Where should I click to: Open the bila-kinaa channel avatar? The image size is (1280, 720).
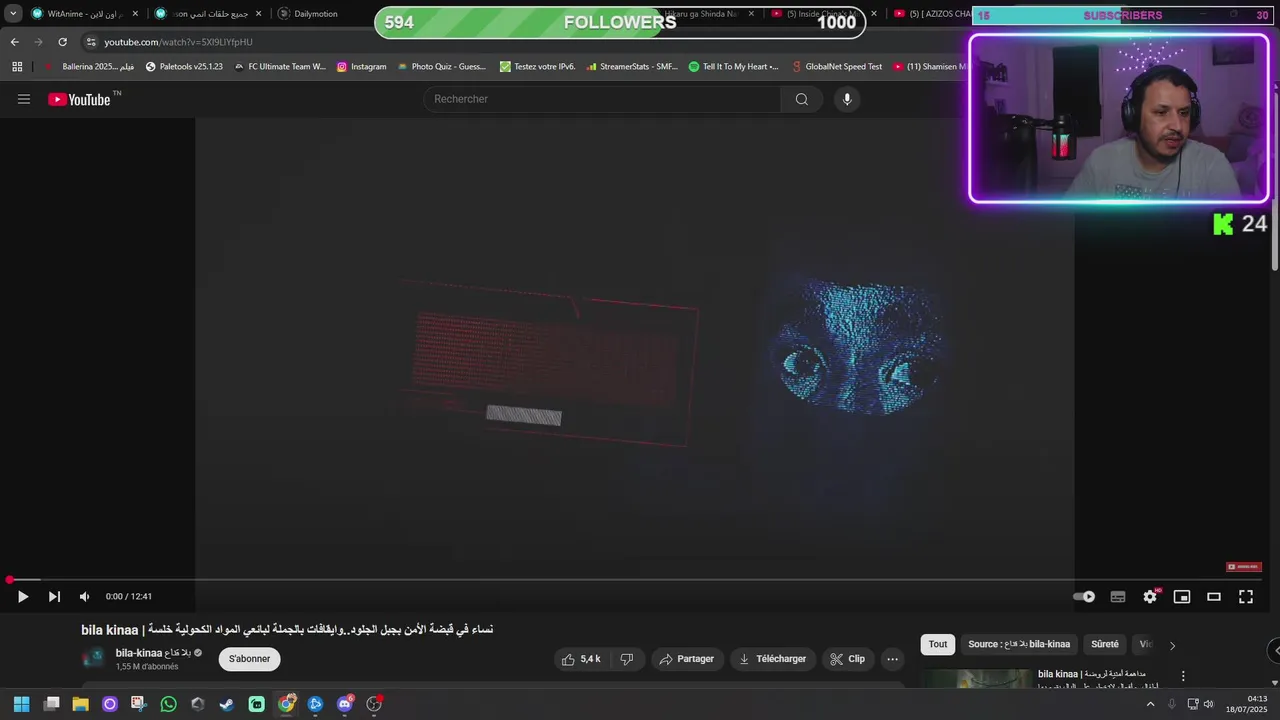click(93, 658)
